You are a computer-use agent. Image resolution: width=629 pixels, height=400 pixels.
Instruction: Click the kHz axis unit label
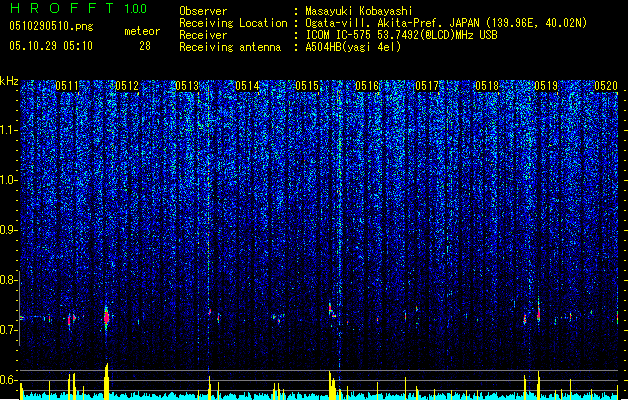9,81
